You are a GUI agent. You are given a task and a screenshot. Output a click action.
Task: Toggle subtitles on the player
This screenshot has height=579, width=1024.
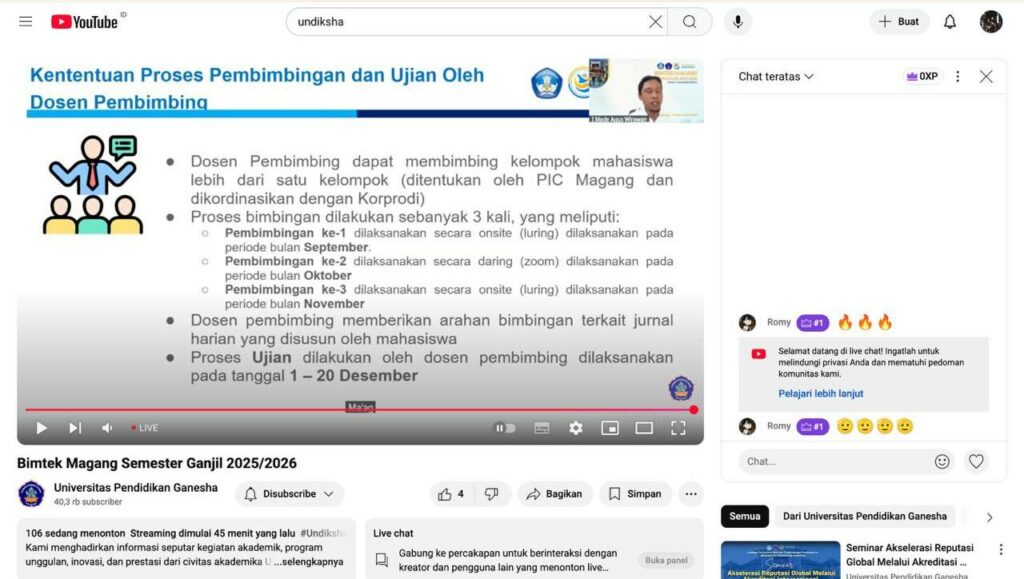click(x=542, y=428)
